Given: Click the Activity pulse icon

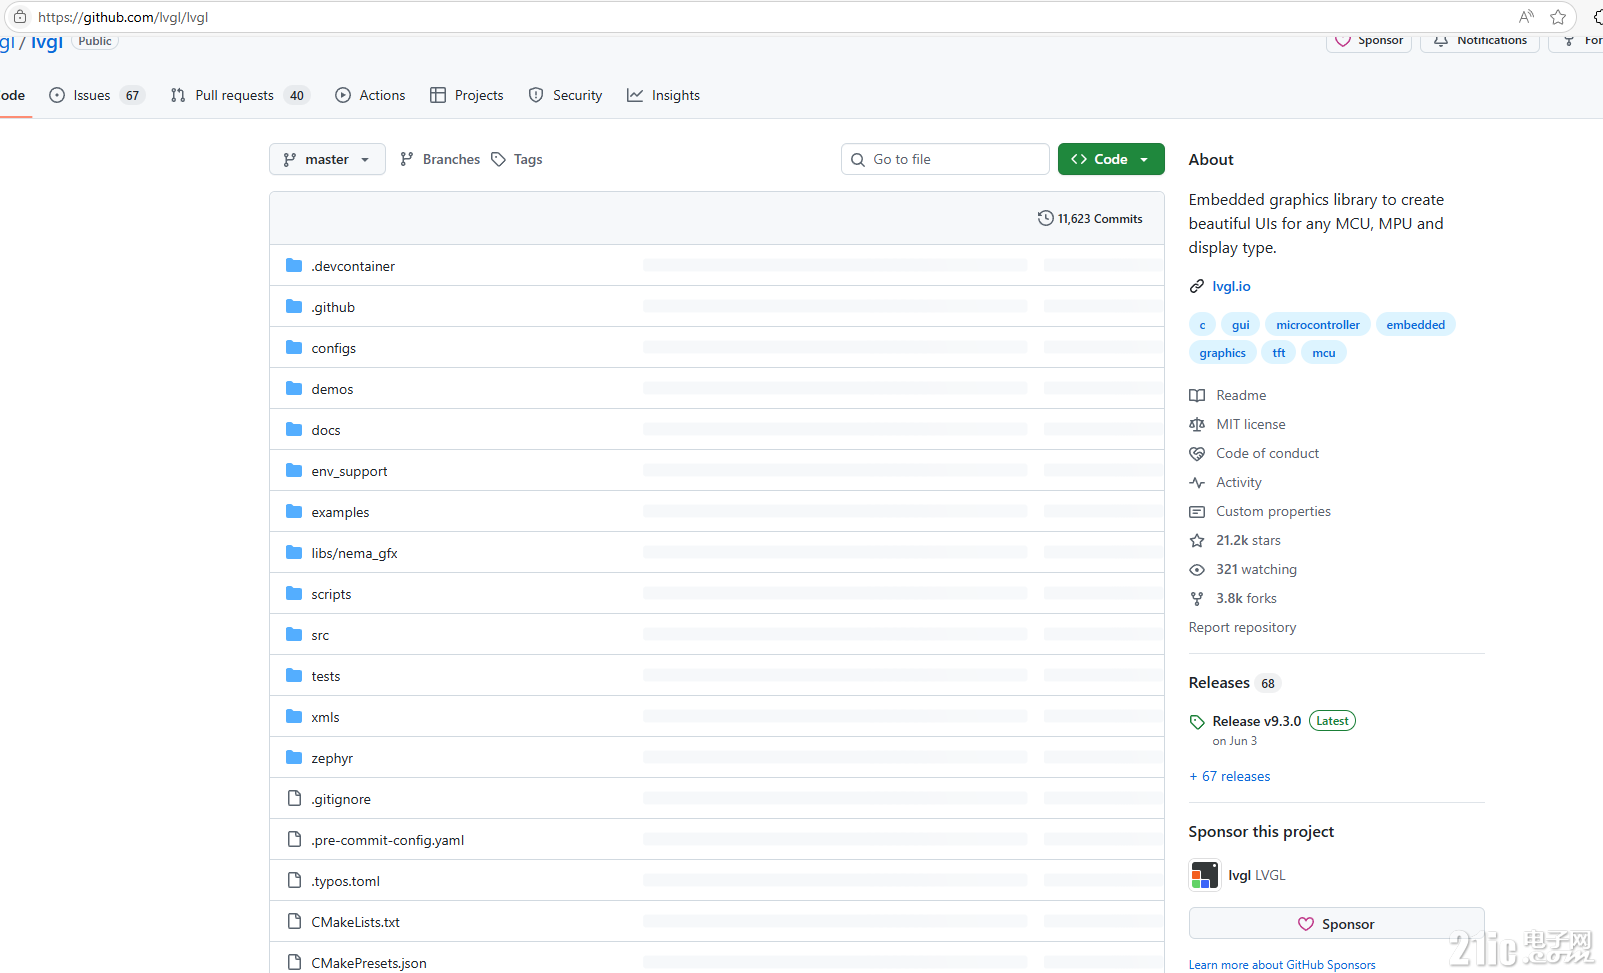Looking at the screenshot, I should coord(1197,482).
